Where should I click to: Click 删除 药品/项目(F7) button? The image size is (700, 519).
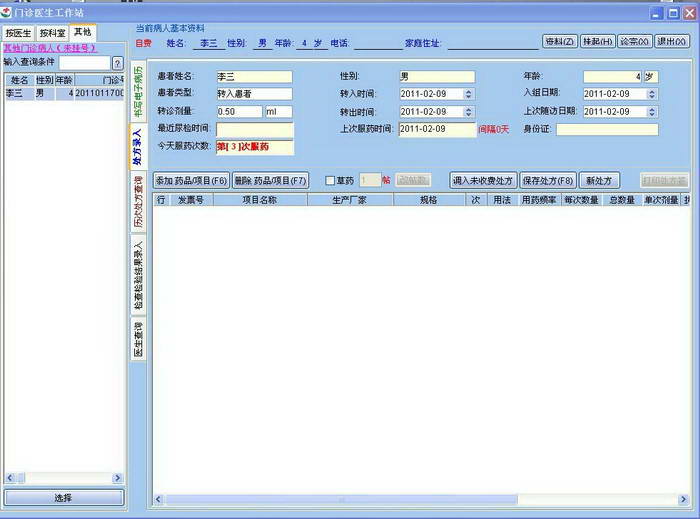pyautogui.click(x=271, y=181)
